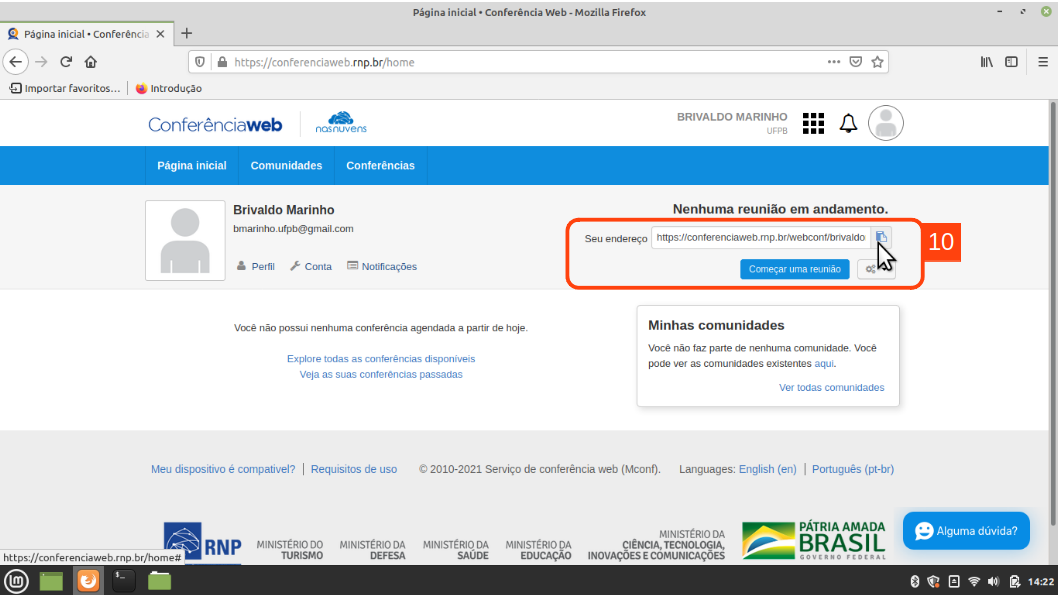Bookmark this page with star icon
The image size is (1058, 595).
tap(877, 62)
